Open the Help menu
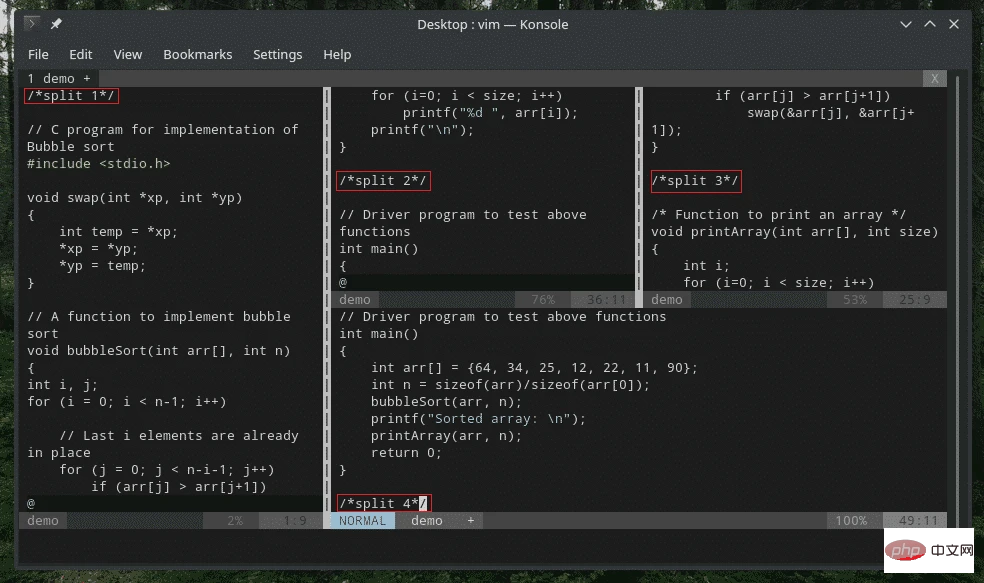 click(x=337, y=54)
